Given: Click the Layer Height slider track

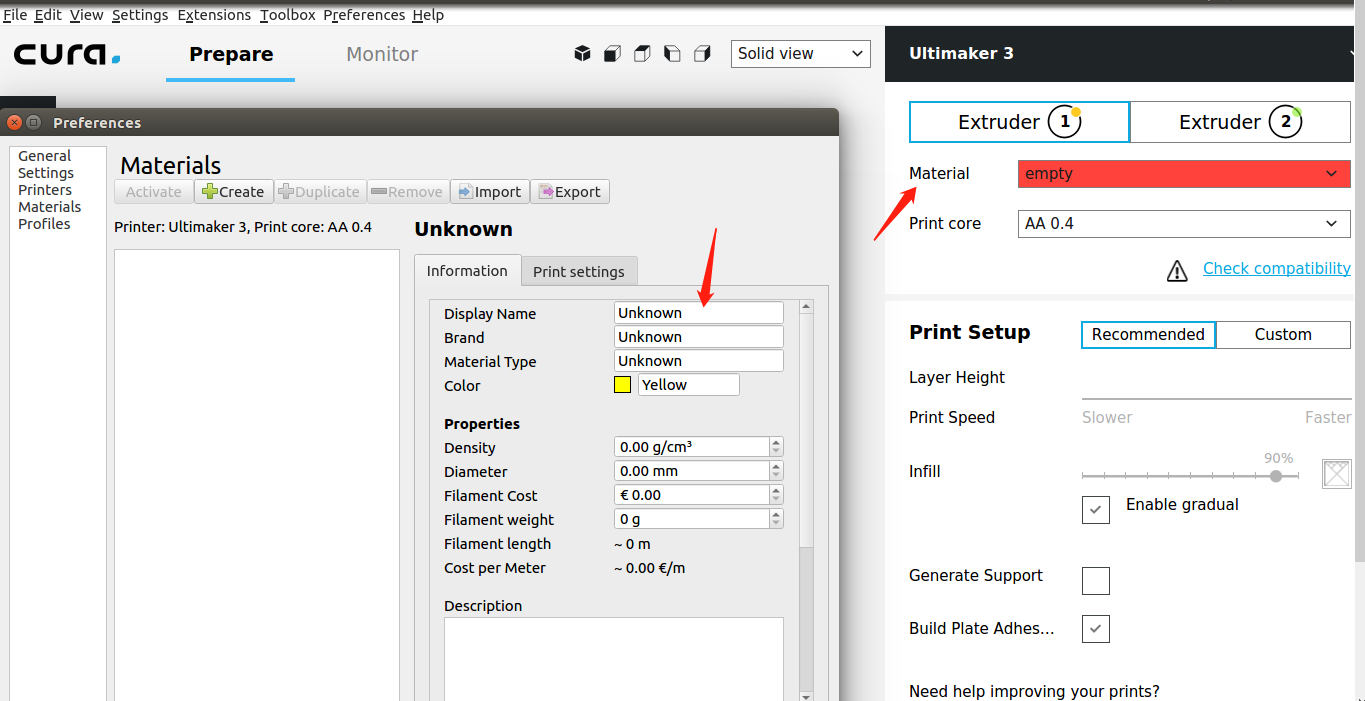Looking at the screenshot, I should (1216, 399).
